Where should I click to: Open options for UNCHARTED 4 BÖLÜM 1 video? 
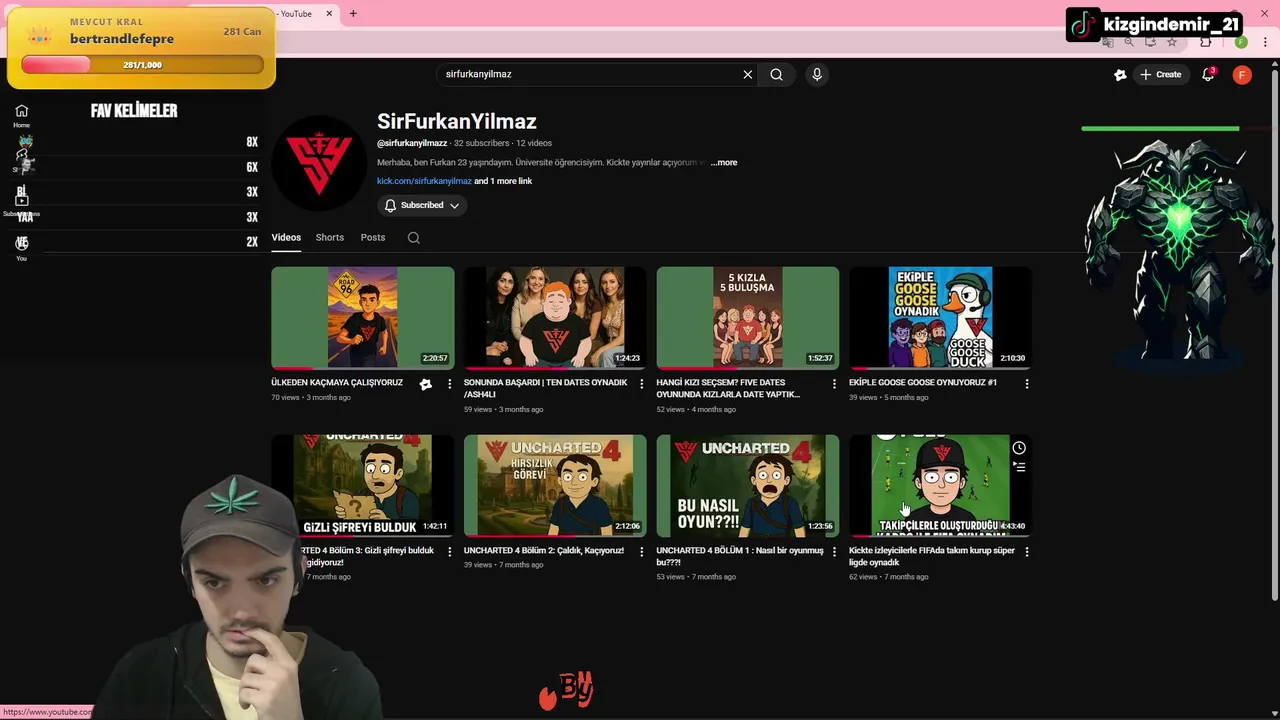tap(834, 552)
